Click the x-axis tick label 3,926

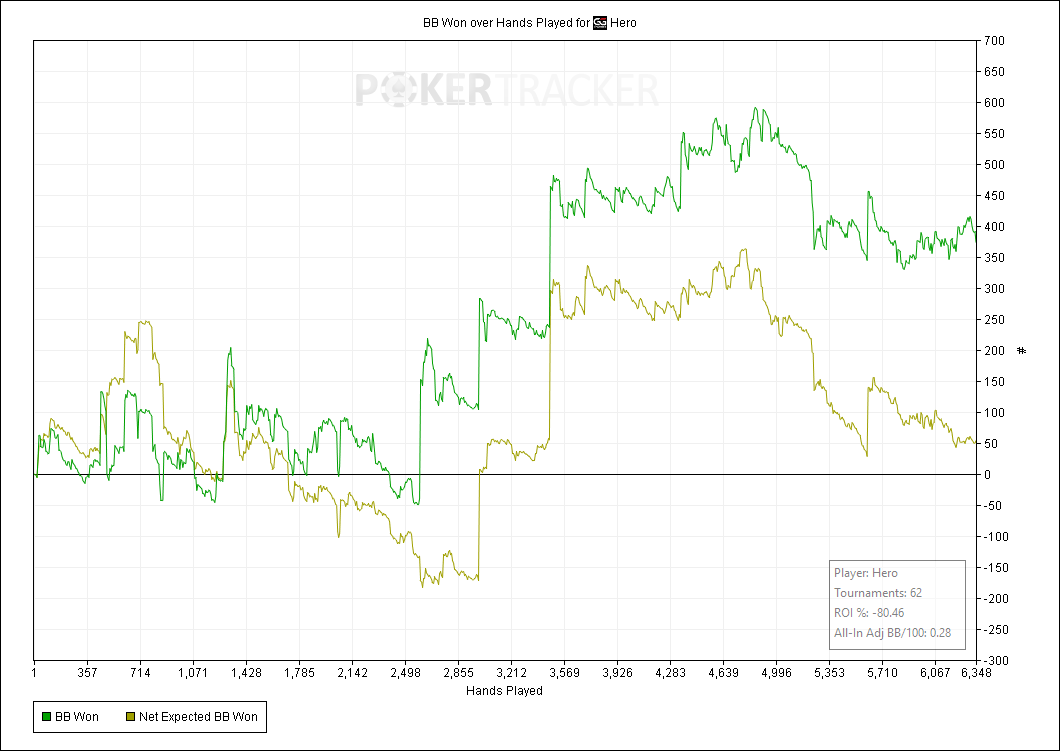tap(617, 673)
